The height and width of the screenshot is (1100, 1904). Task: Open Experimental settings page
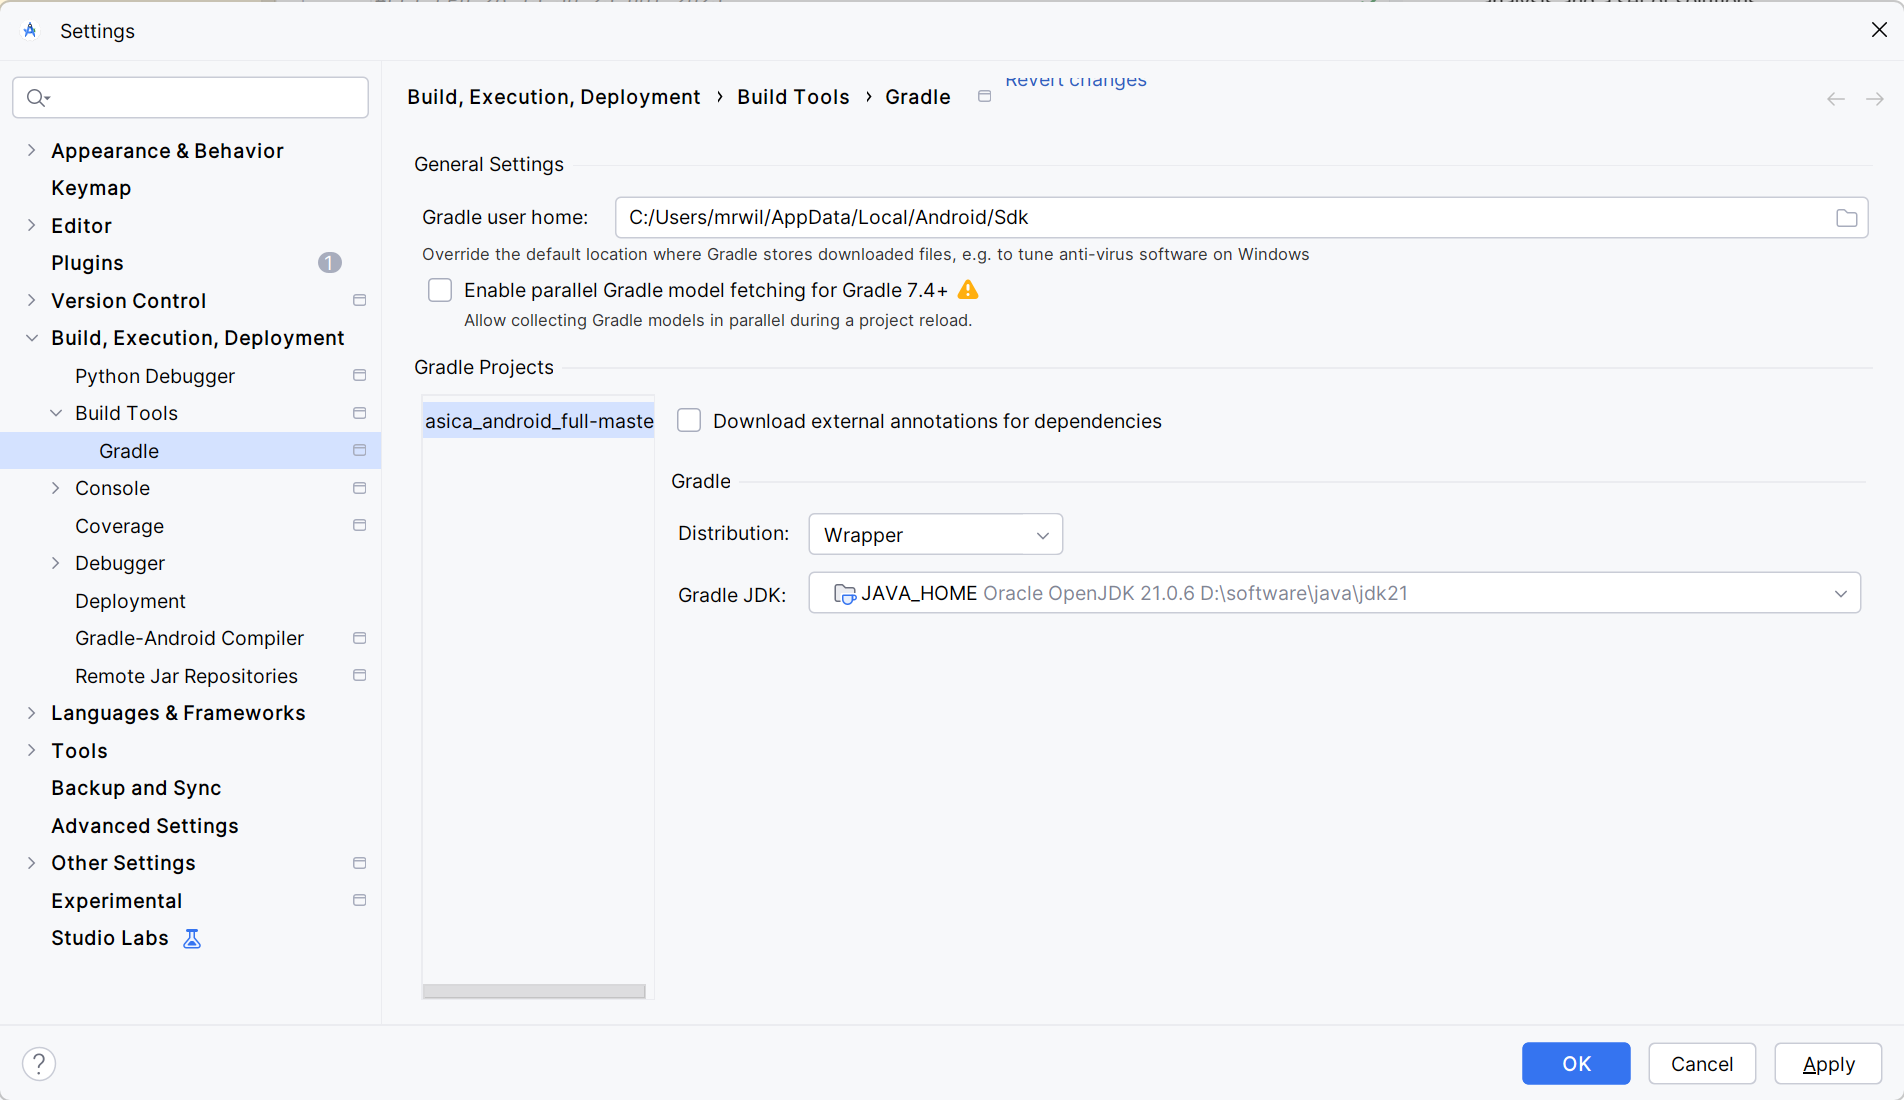coord(116,901)
